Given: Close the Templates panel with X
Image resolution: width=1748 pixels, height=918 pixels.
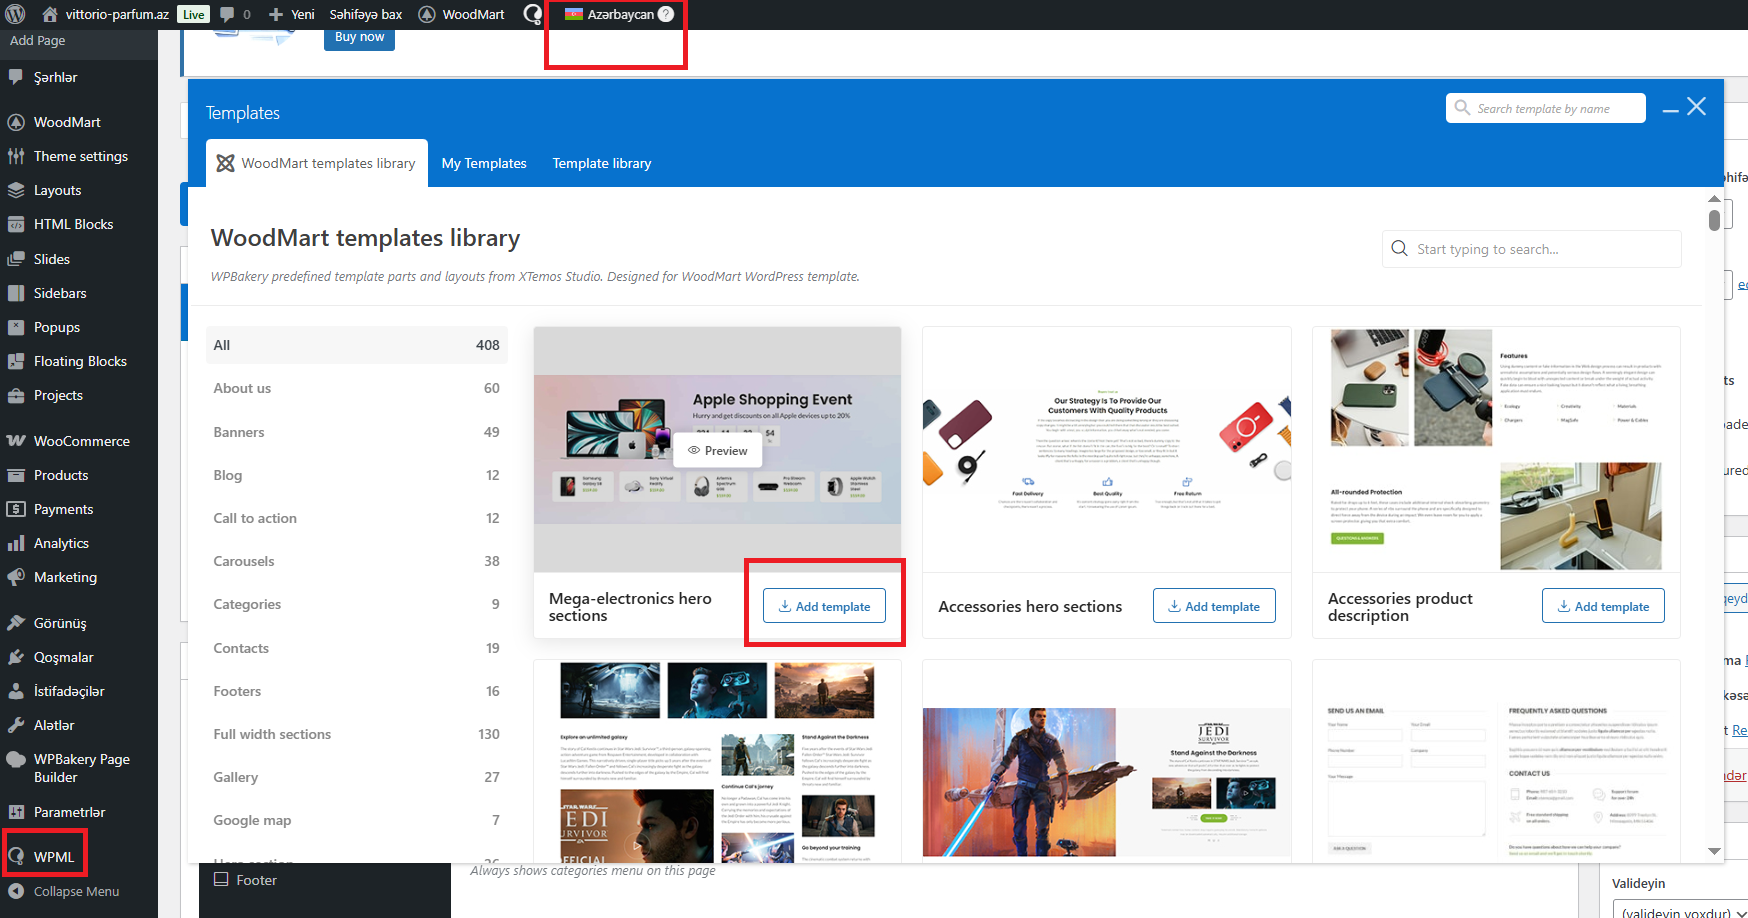Looking at the screenshot, I should pos(1697,106).
